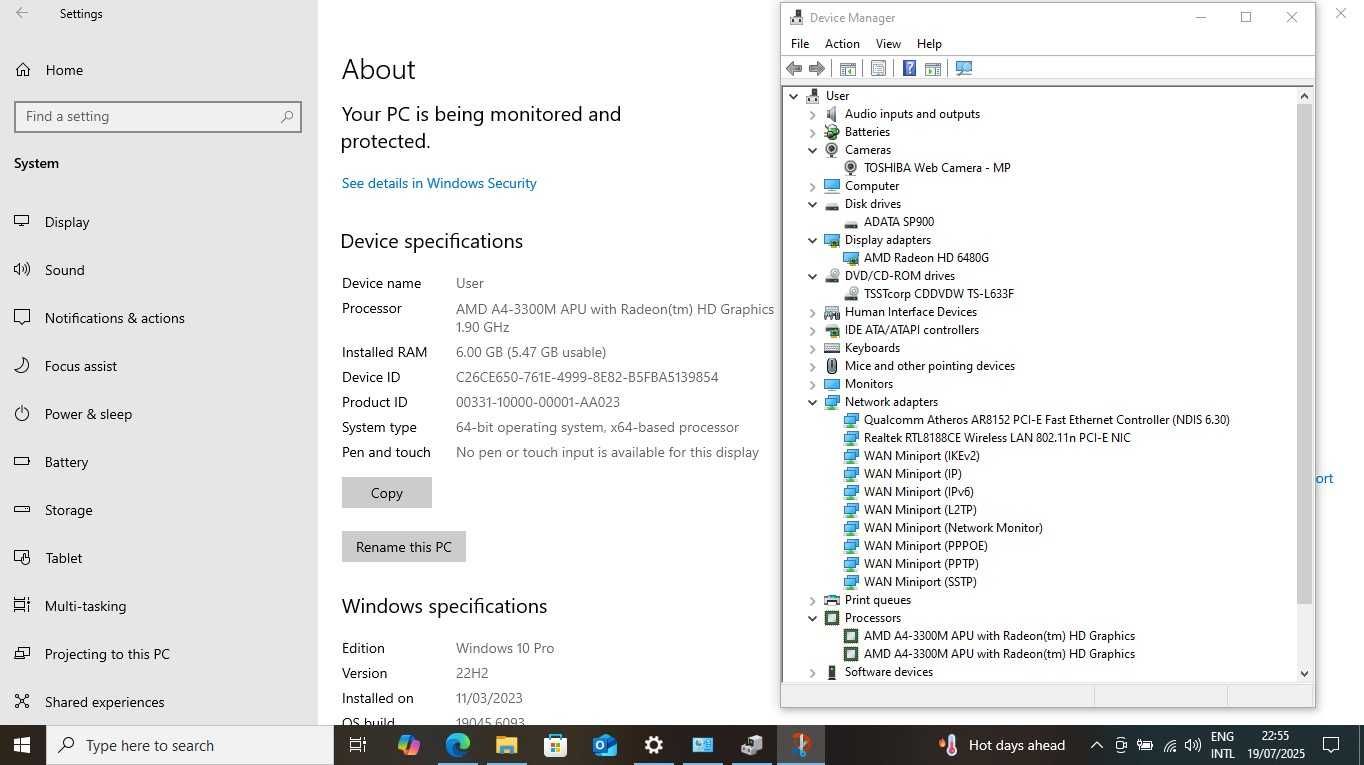Open the Action menu in Device Manager

pyautogui.click(x=842, y=44)
